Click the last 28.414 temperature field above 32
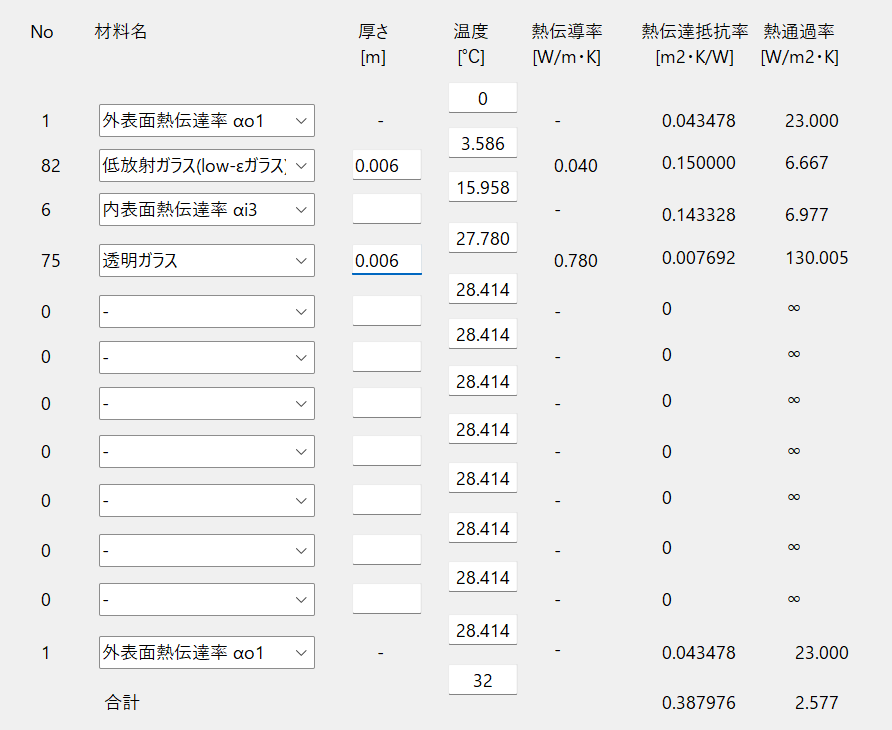892x730 pixels. (483, 630)
